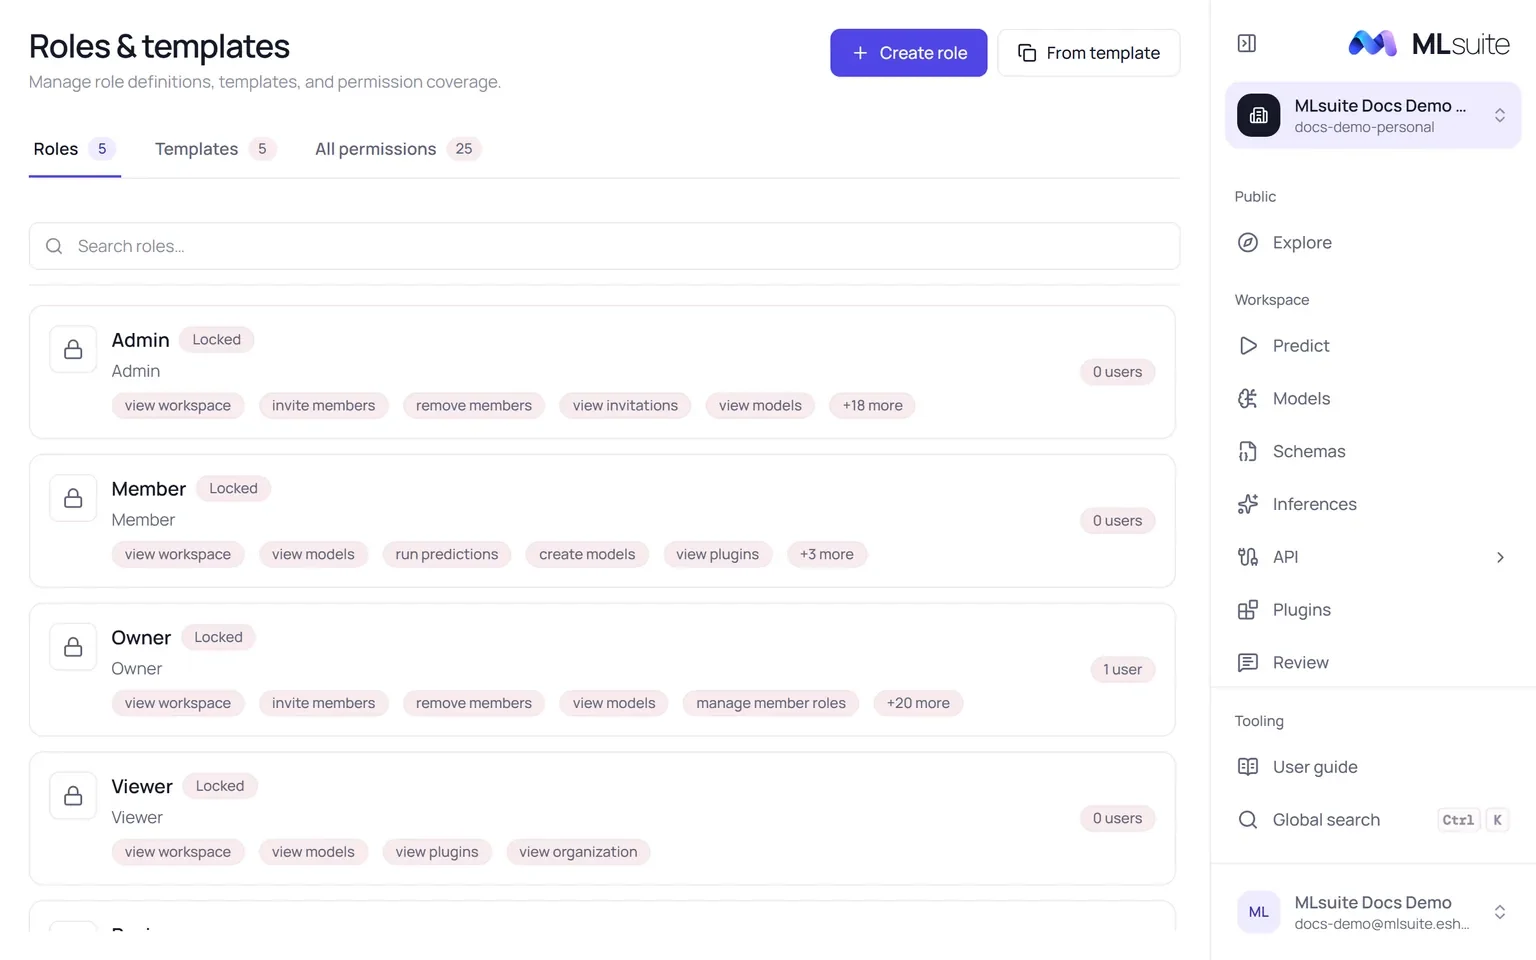The width and height of the screenshot is (1536, 960).
Task: Open the Schemas section
Action: pos(1372,451)
